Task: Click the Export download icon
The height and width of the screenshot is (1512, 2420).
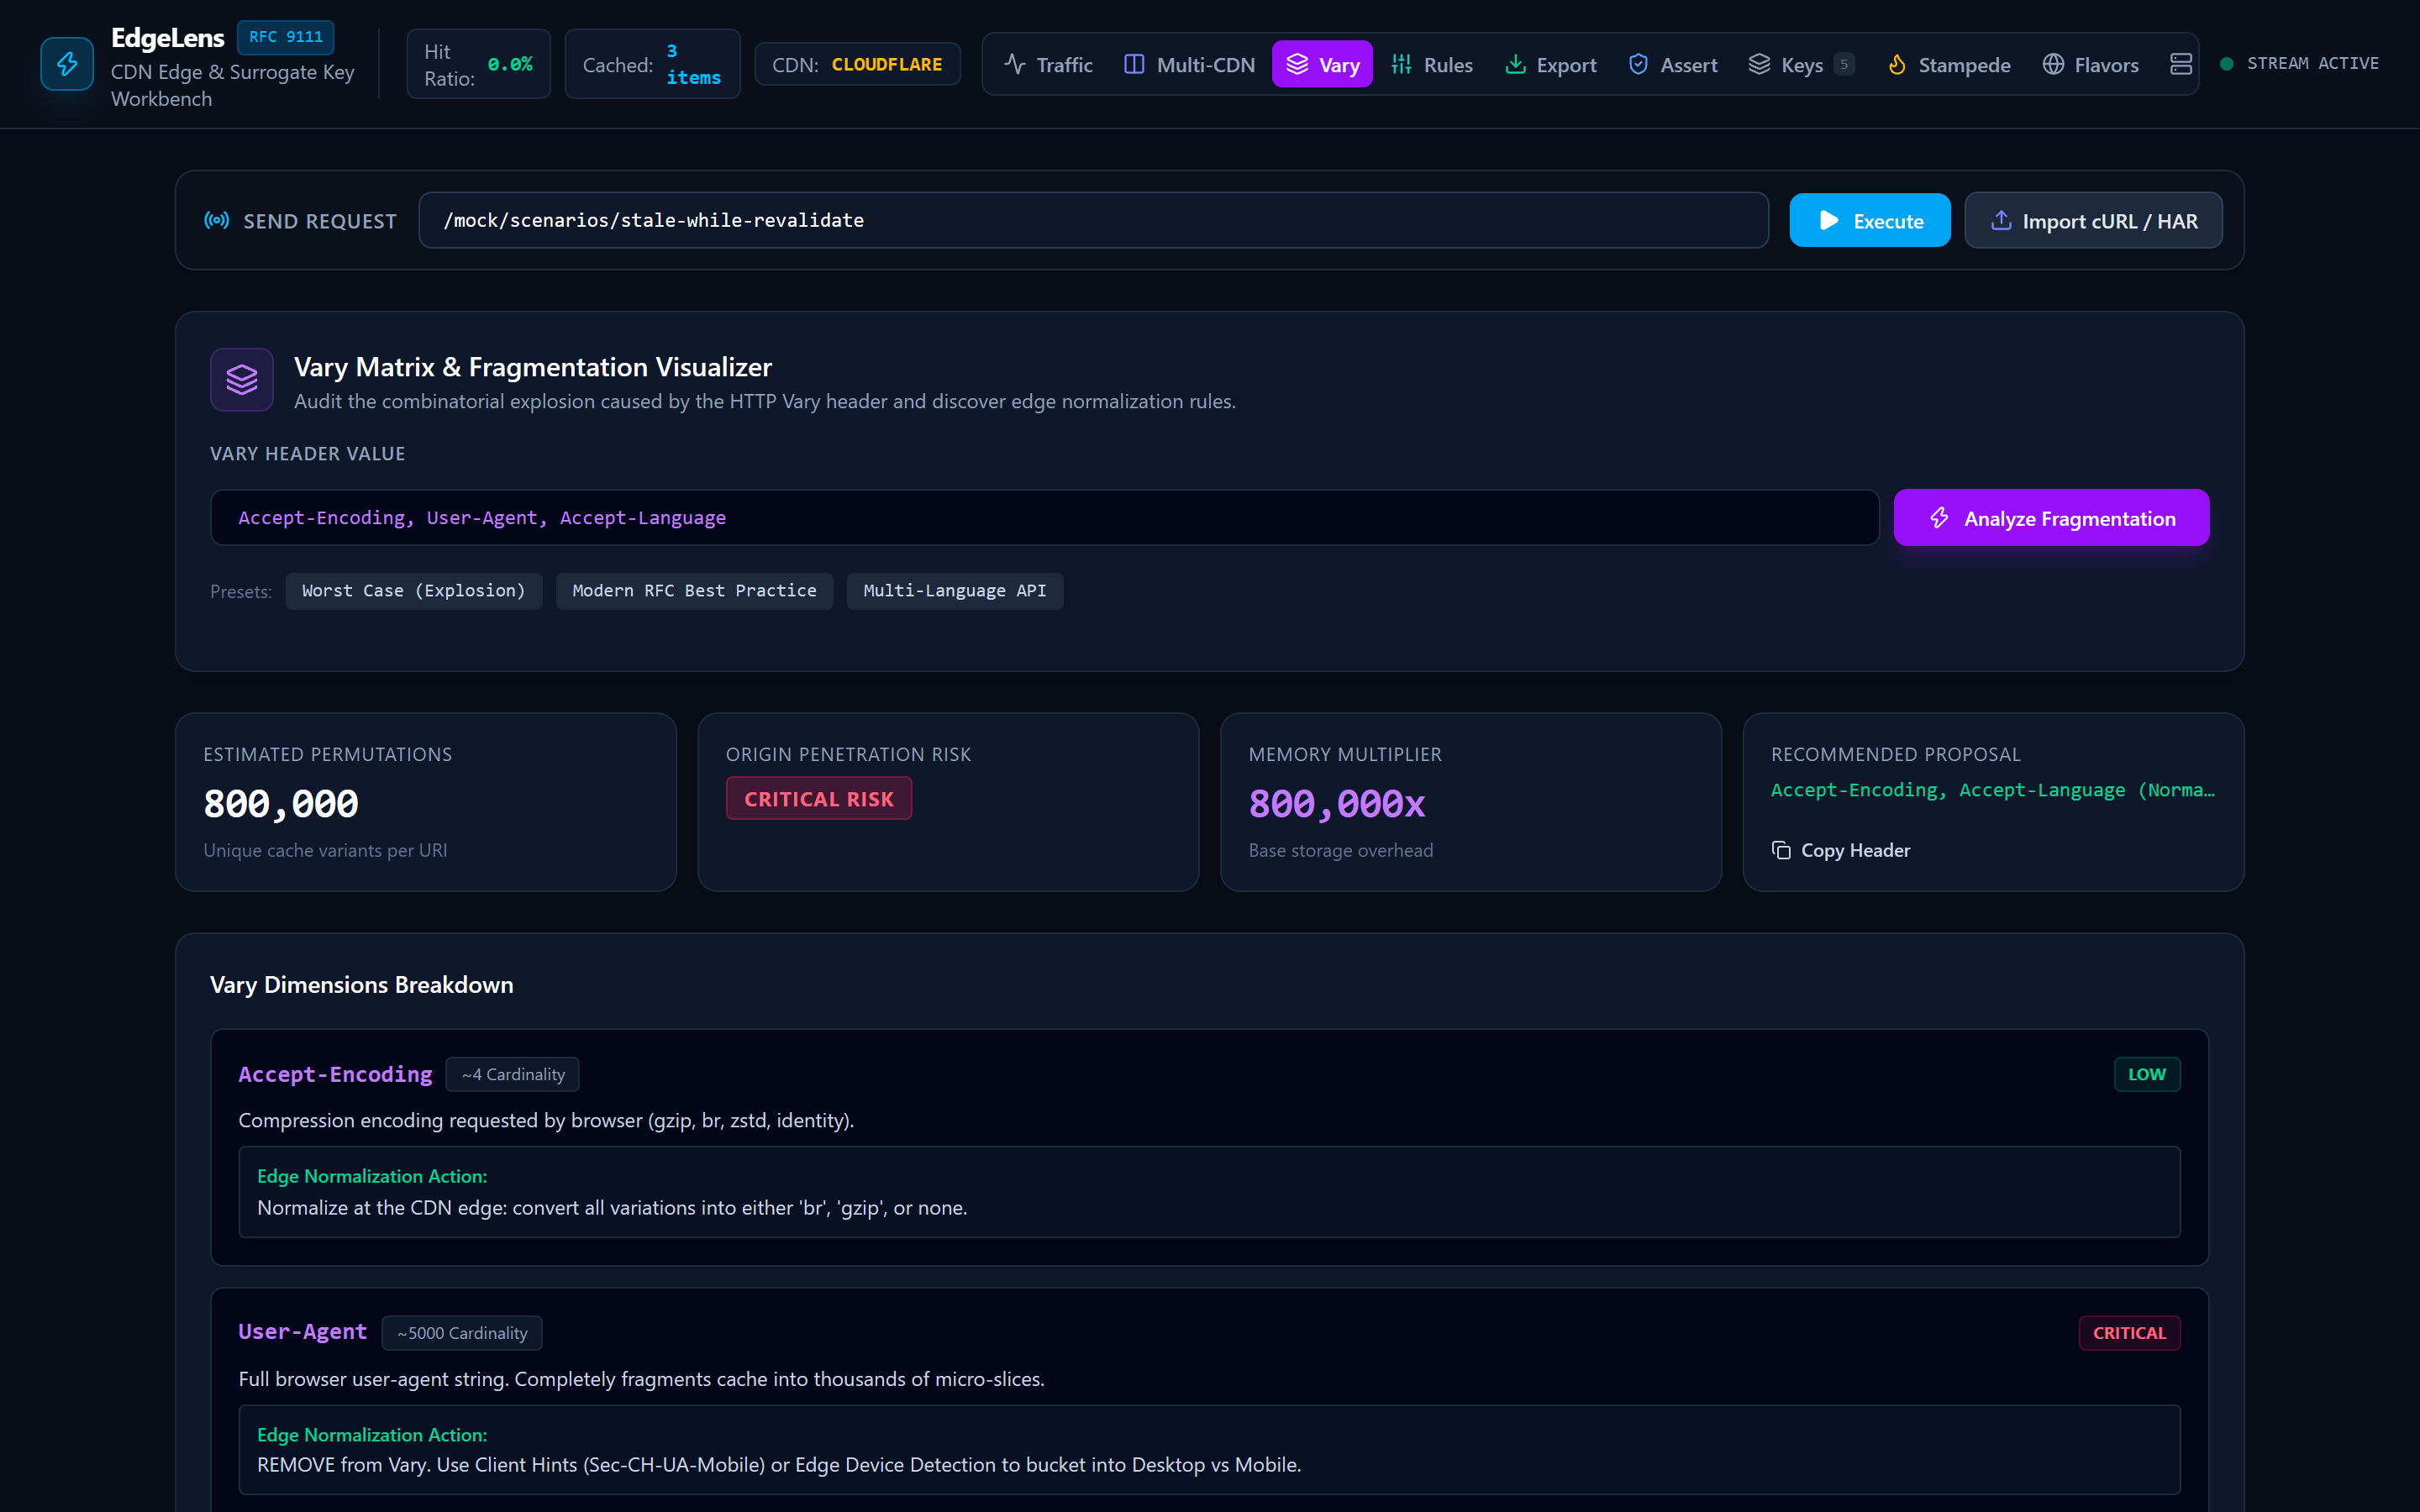Action: (1515, 64)
